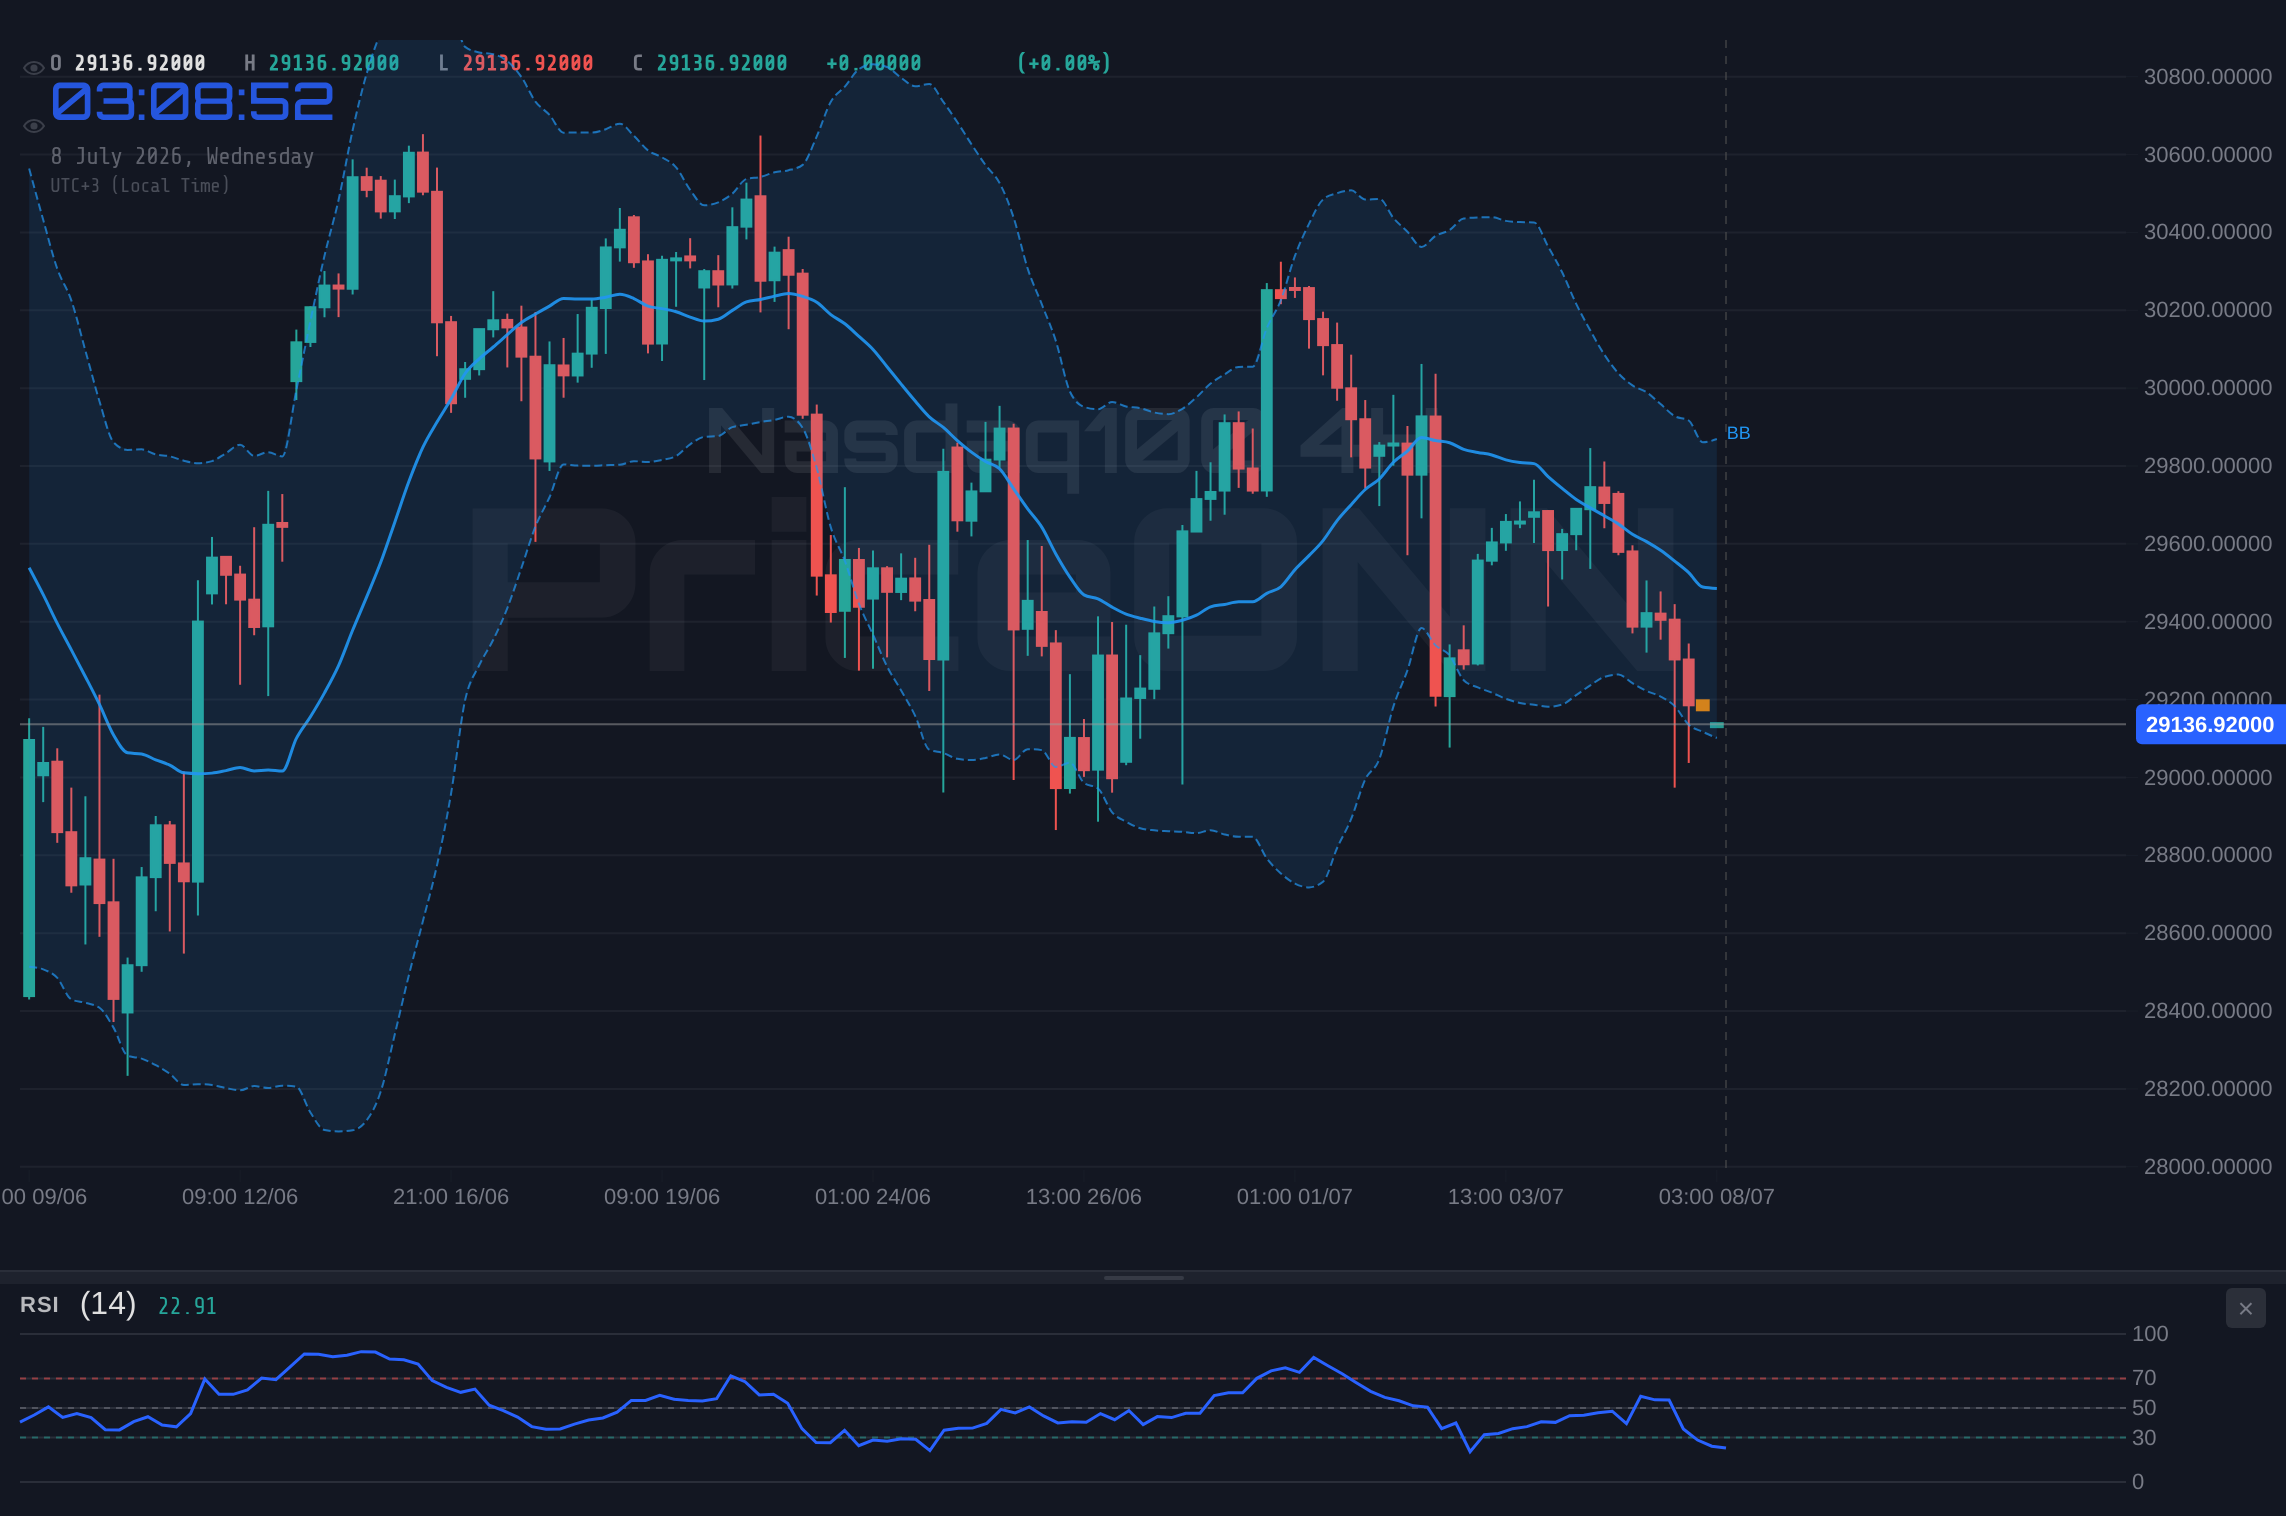Click the Open value 29136.92000
Image resolution: width=2286 pixels, height=1516 pixels.
140,63
